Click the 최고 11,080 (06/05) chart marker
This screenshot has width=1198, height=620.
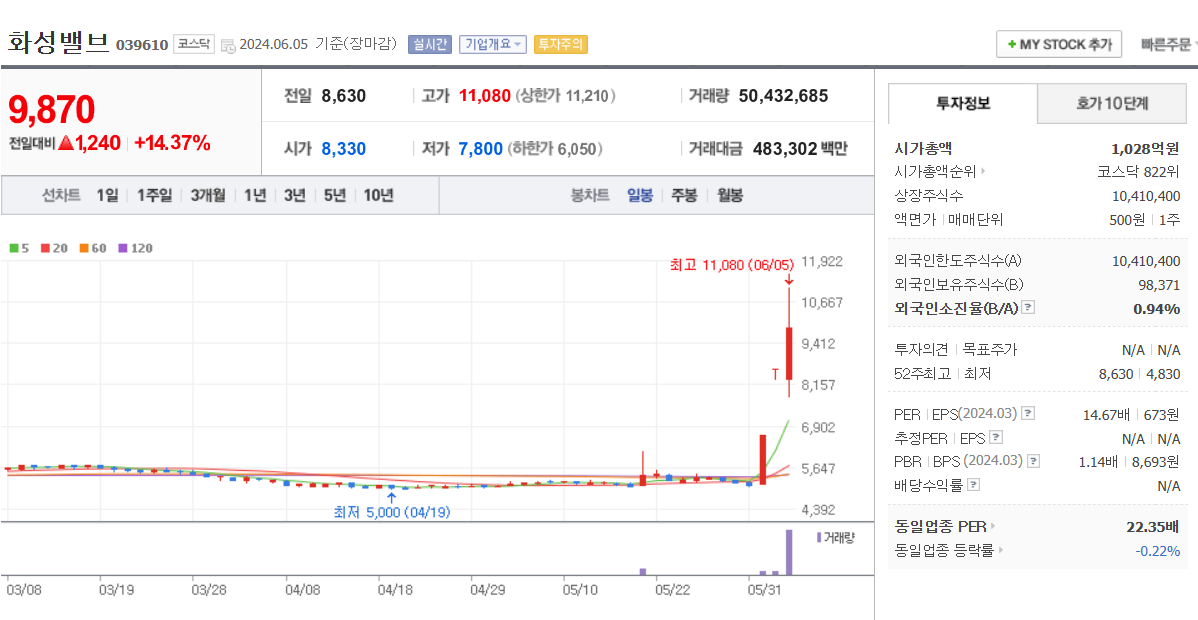[x=732, y=265]
